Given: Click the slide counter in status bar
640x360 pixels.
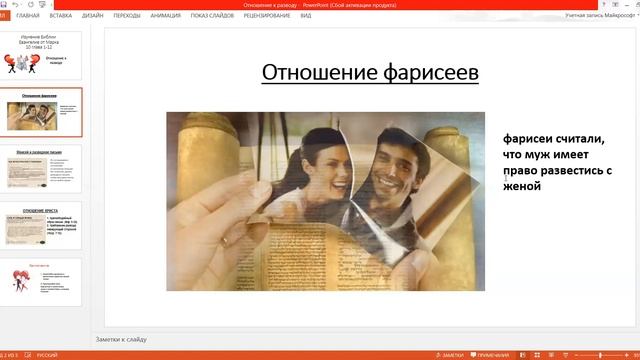Looking at the screenshot, I should click(x=9, y=355).
